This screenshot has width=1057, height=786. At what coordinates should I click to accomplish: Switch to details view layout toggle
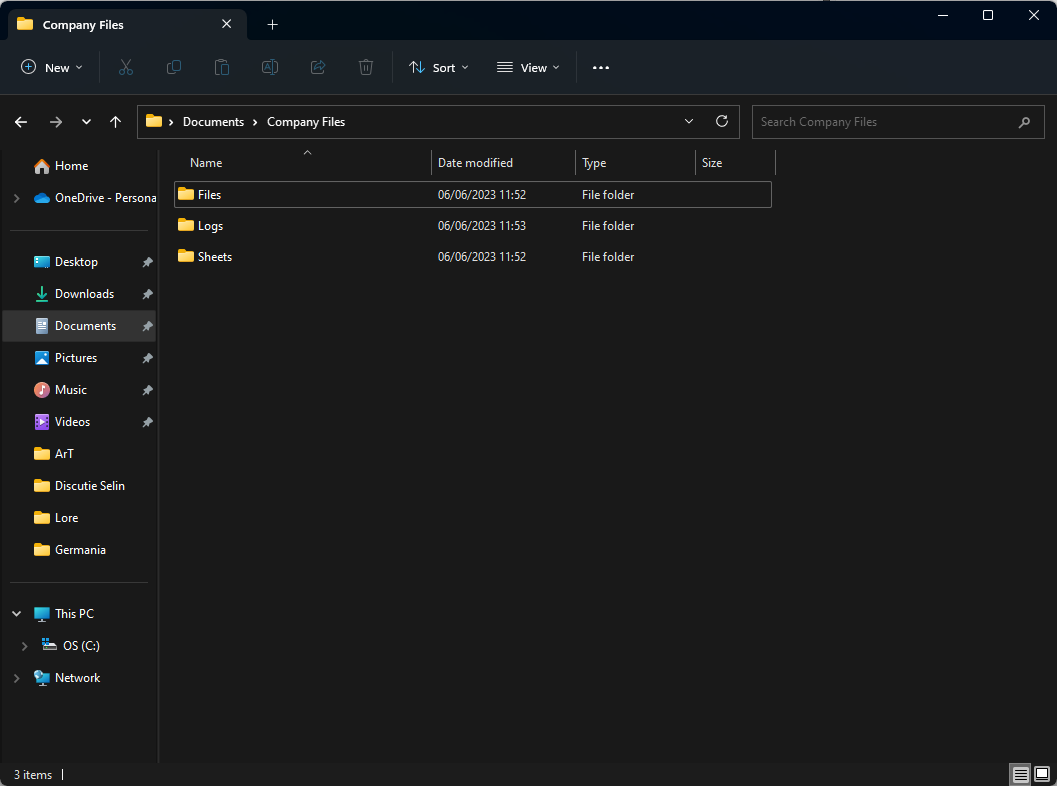1020,774
